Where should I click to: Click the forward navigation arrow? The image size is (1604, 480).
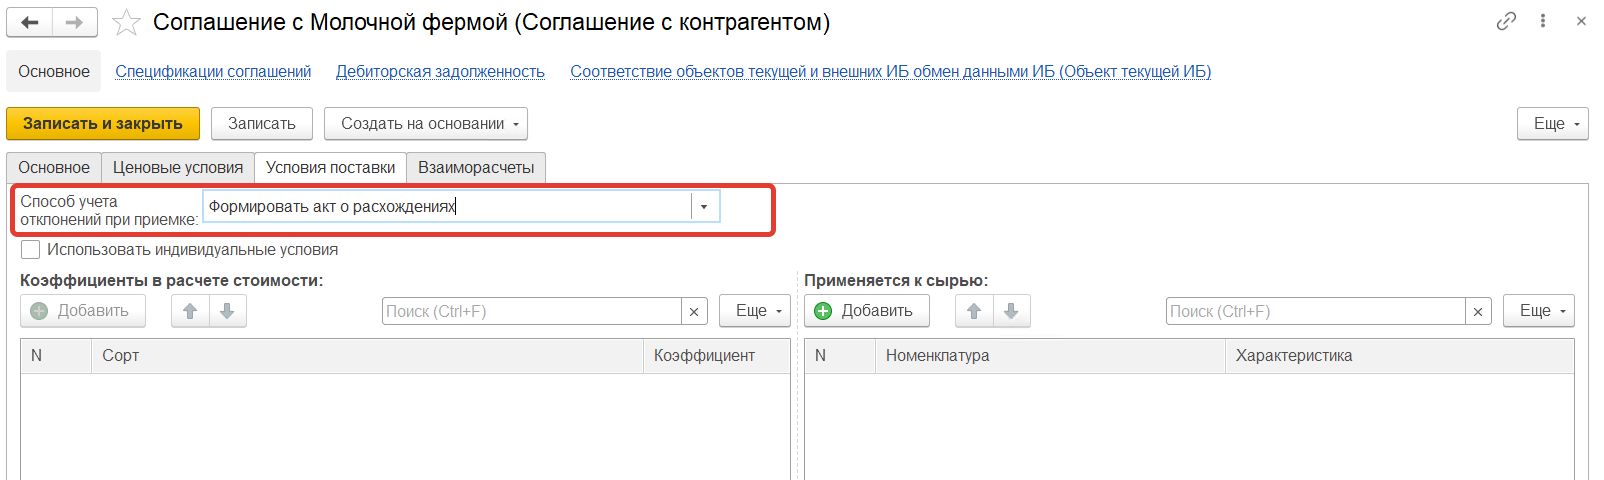(x=75, y=22)
